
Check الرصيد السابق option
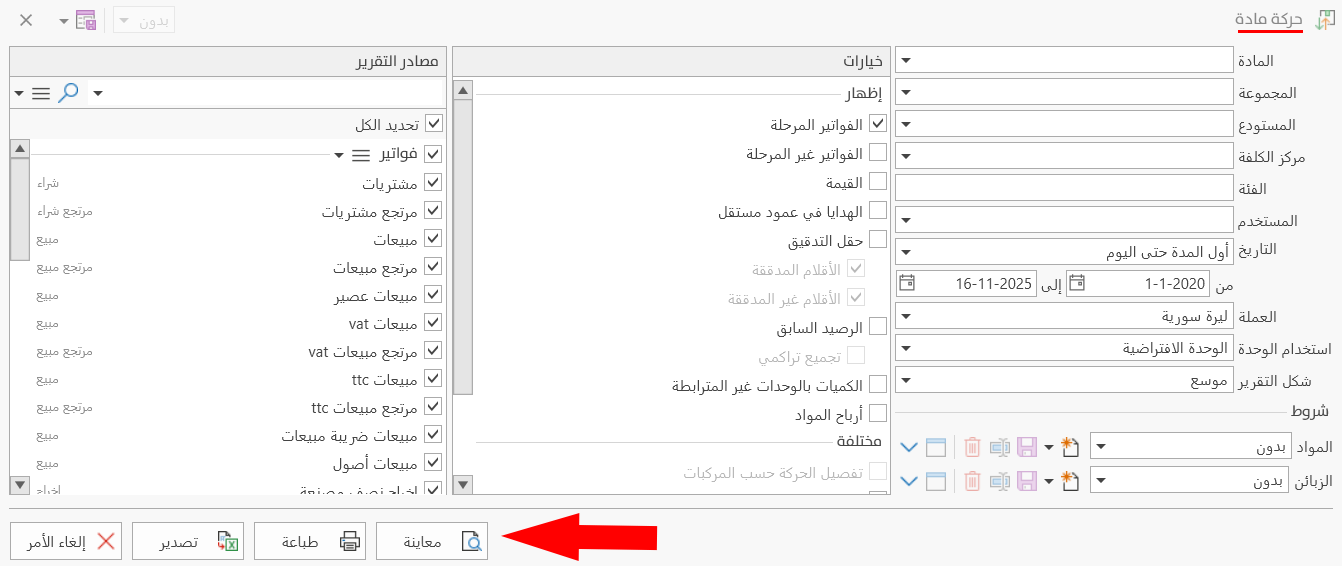point(878,326)
